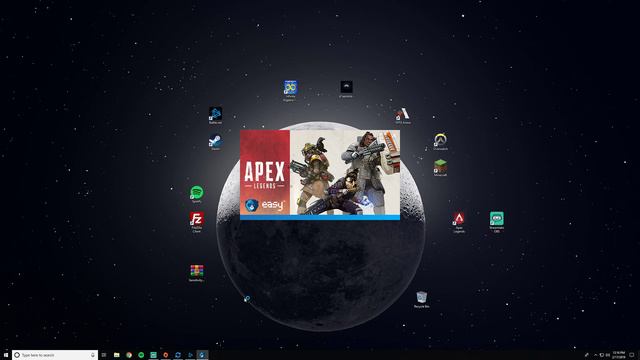Switch to the green Streamlabs taskbar app

(x=153, y=355)
